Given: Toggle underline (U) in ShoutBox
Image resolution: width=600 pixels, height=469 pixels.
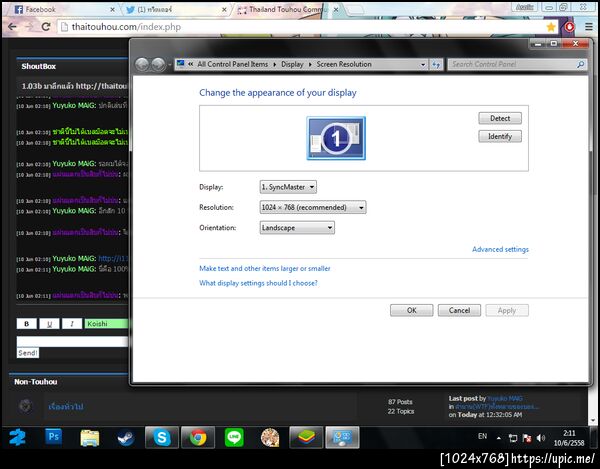Looking at the screenshot, I should click(49, 324).
